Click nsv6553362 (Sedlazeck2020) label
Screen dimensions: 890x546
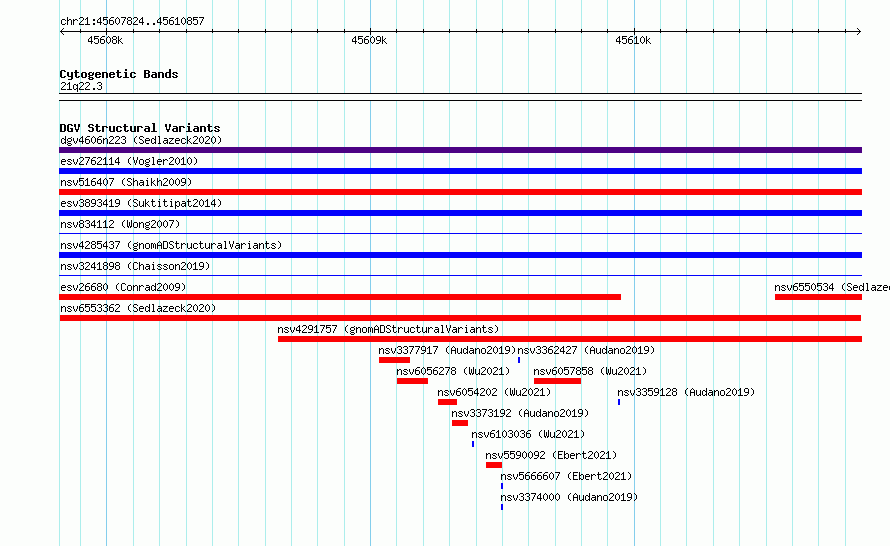pyautogui.click(x=138, y=308)
